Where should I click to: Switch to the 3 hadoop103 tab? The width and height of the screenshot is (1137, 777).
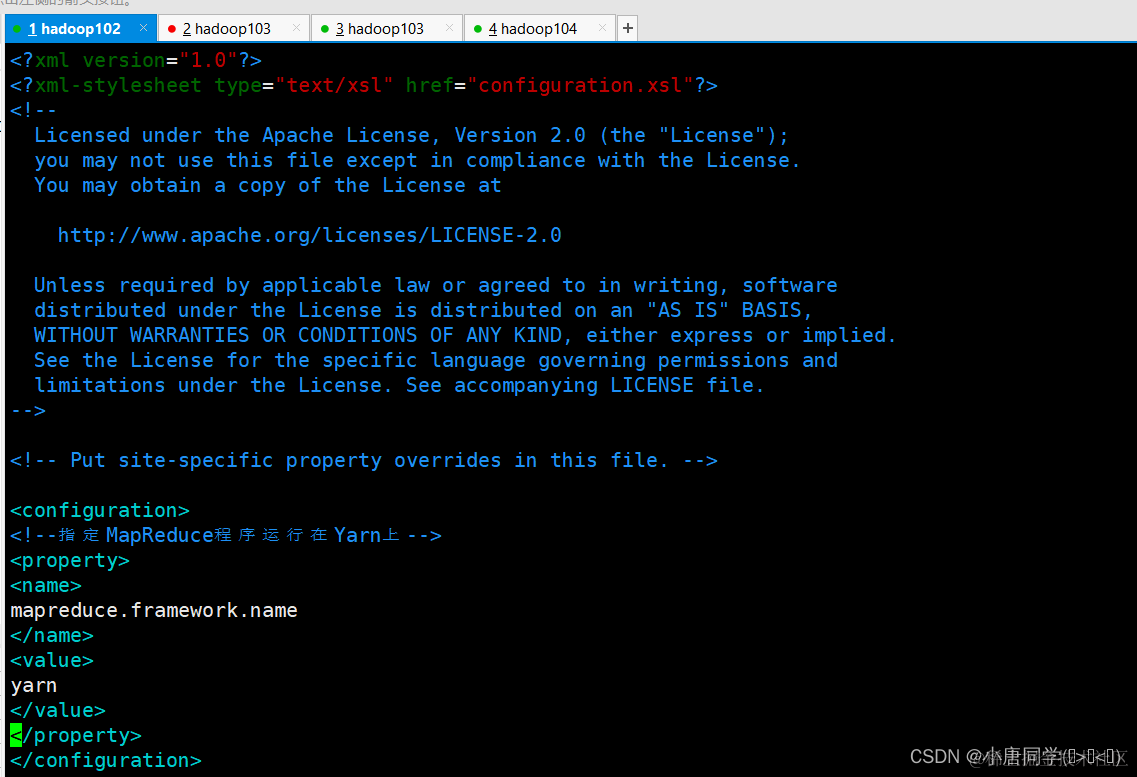tap(386, 28)
